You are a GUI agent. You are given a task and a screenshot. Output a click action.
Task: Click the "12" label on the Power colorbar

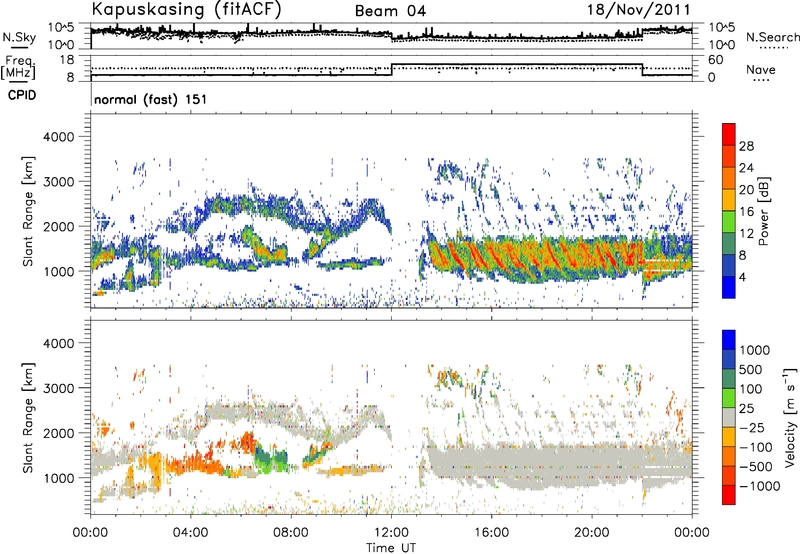[746, 234]
